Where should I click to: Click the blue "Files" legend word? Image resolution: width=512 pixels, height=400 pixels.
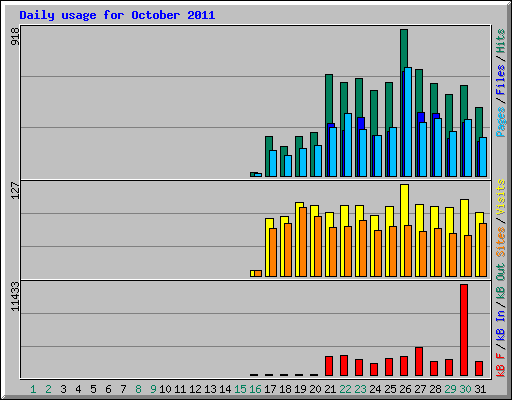pos(501,80)
